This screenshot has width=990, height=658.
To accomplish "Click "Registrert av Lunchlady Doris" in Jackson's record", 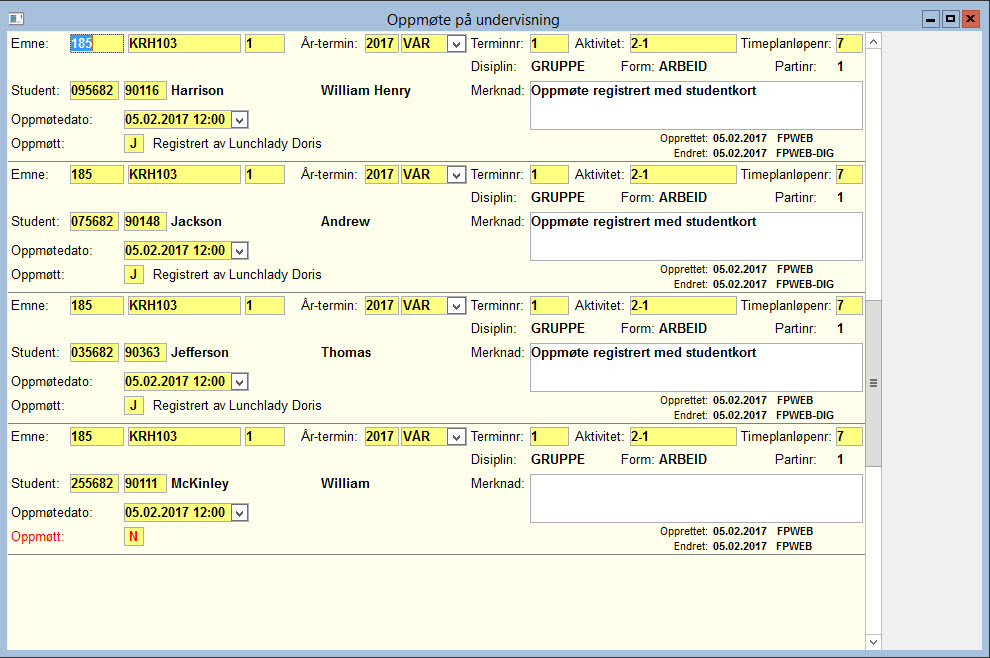I will coord(237,275).
